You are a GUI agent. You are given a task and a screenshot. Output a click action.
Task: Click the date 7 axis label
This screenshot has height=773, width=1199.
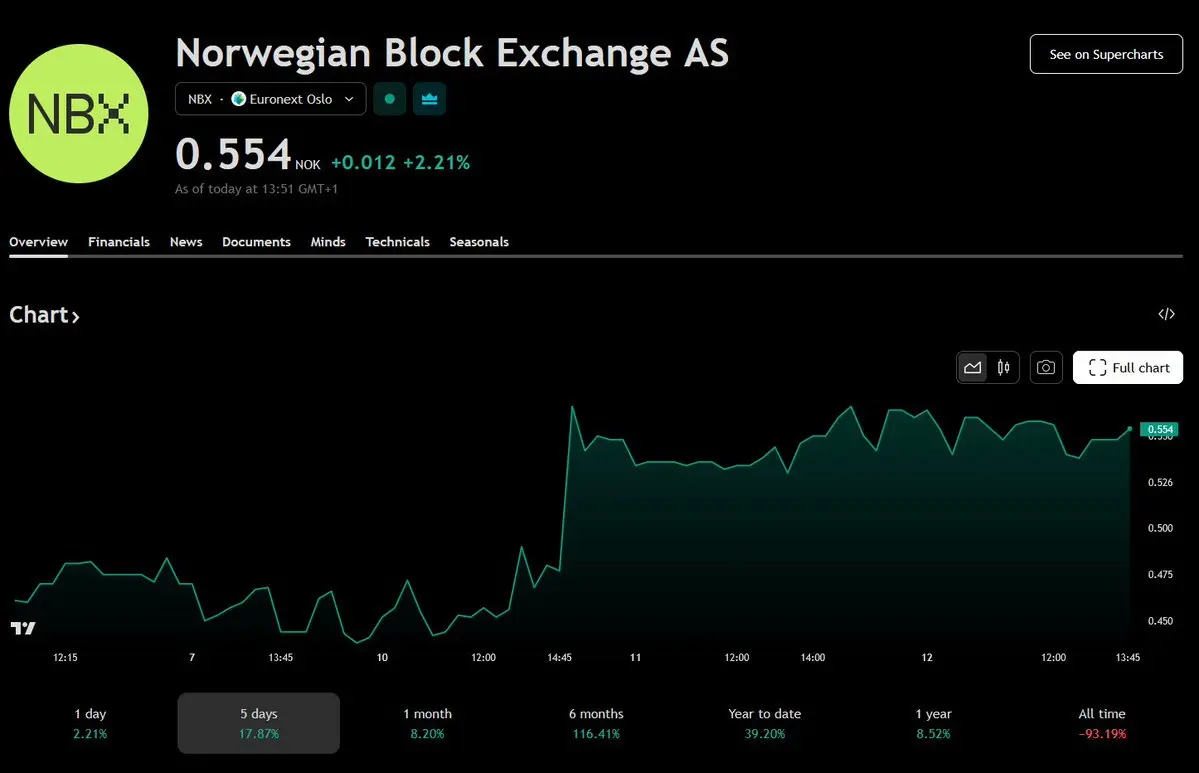[x=192, y=658]
